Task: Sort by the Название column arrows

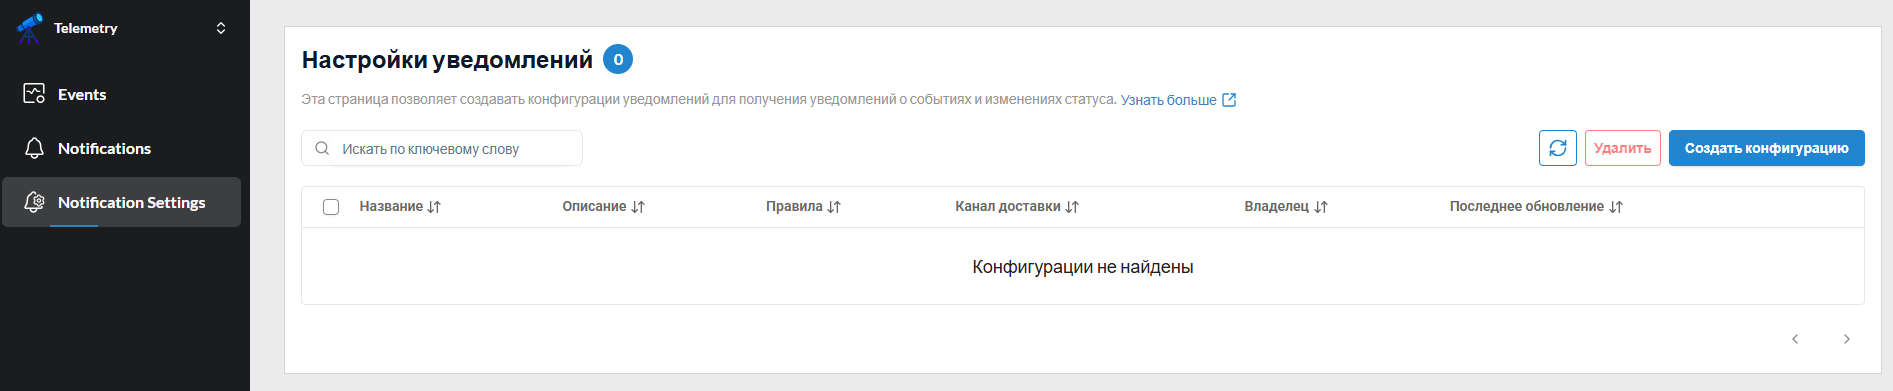Action: tap(434, 207)
